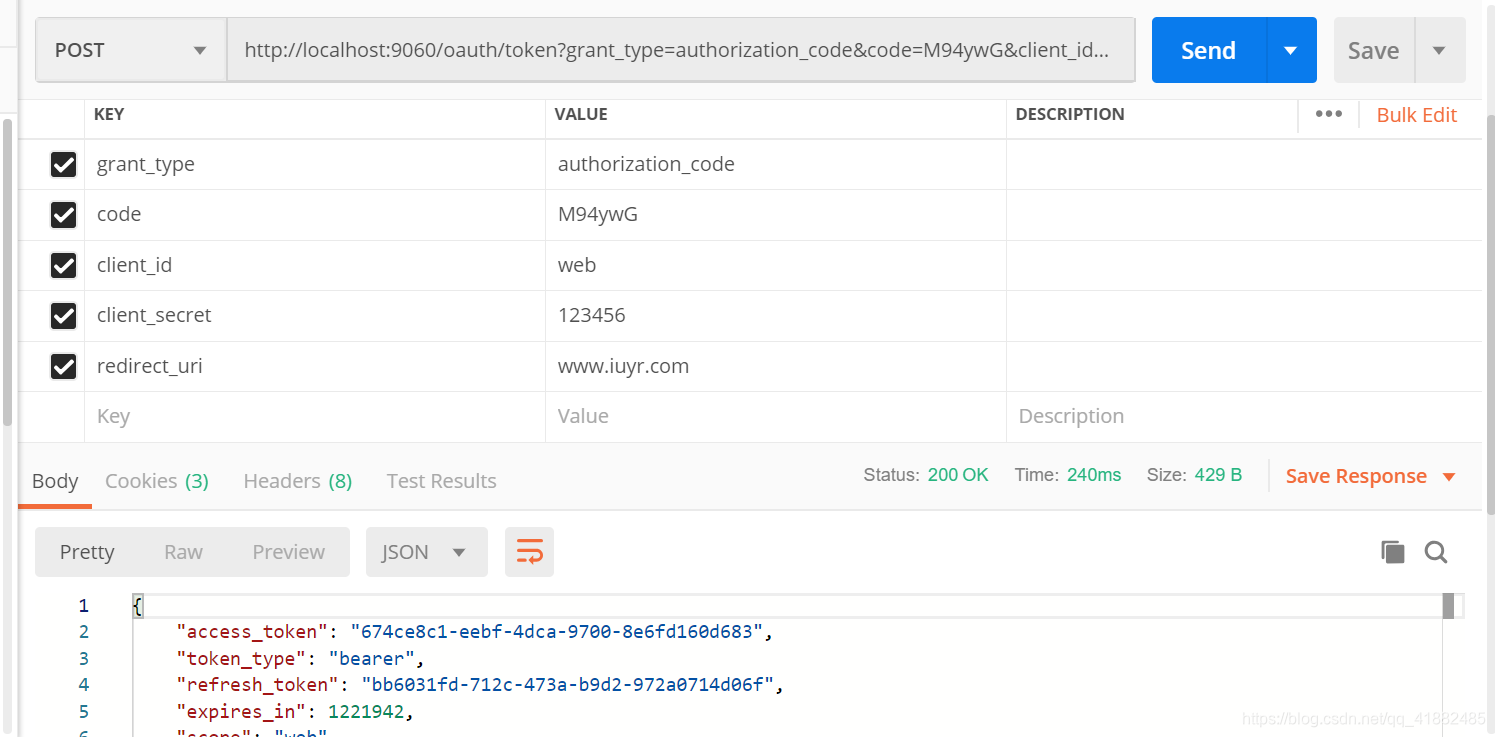
Task: Toggle the wrap lines icon
Action: 529,552
